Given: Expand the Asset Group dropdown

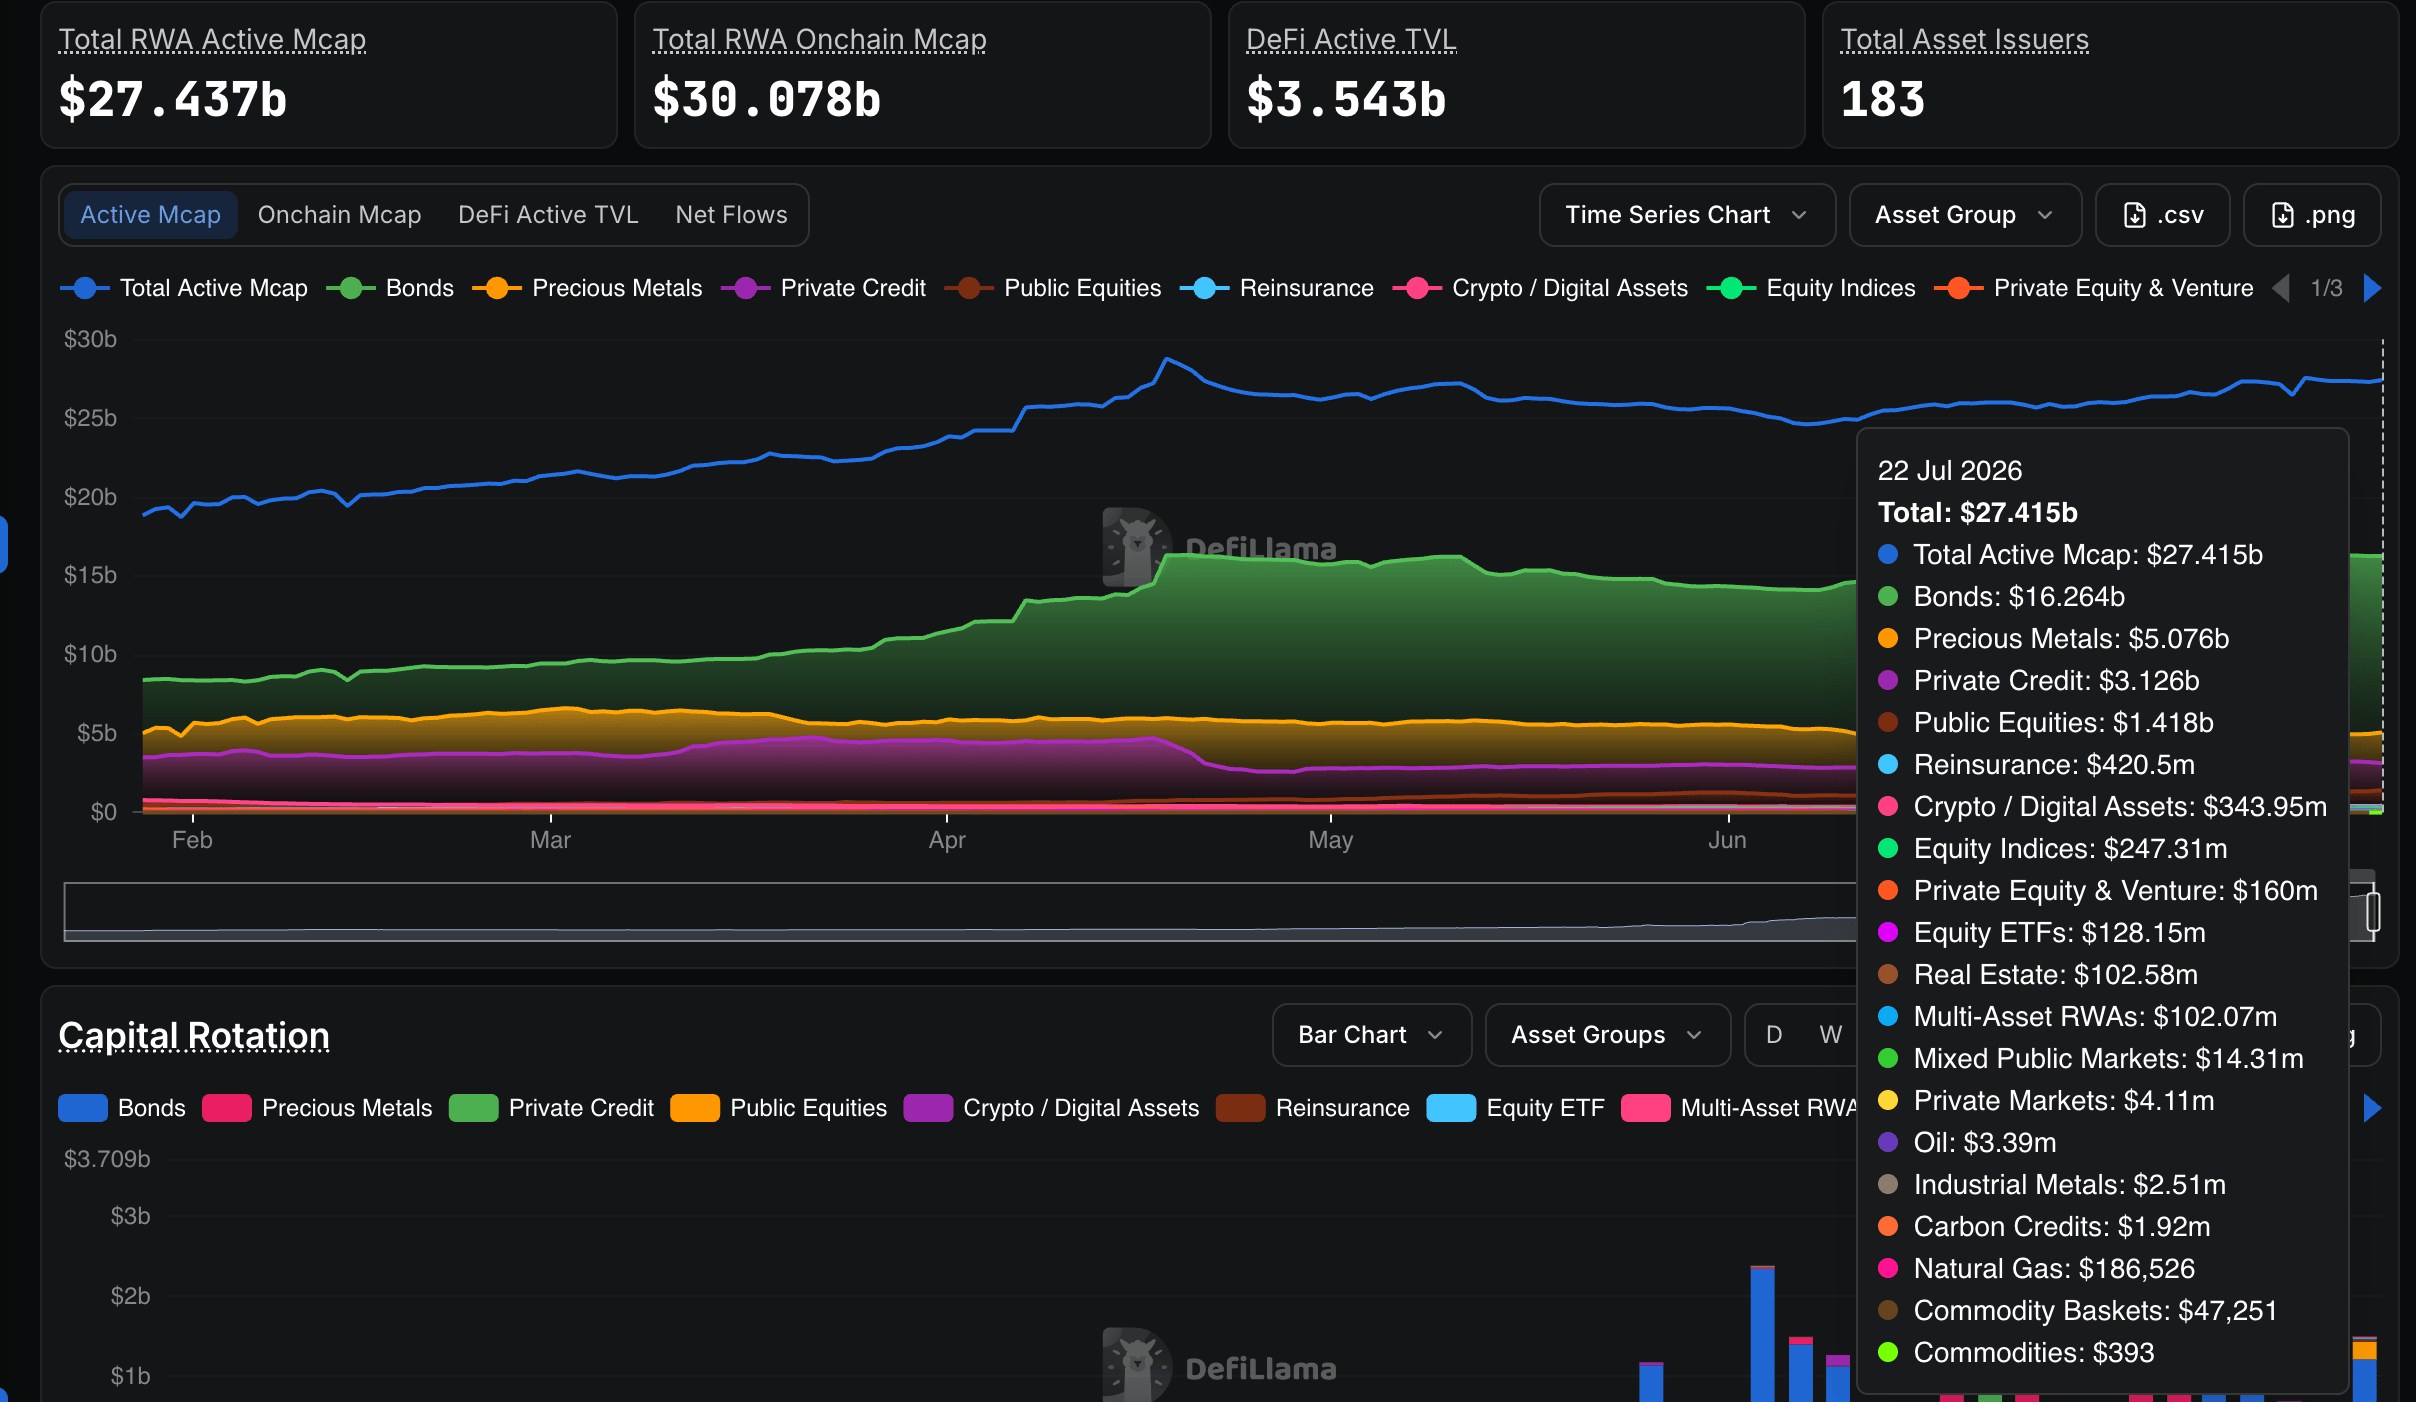Looking at the screenshot, I should (x=1965, y=215).
